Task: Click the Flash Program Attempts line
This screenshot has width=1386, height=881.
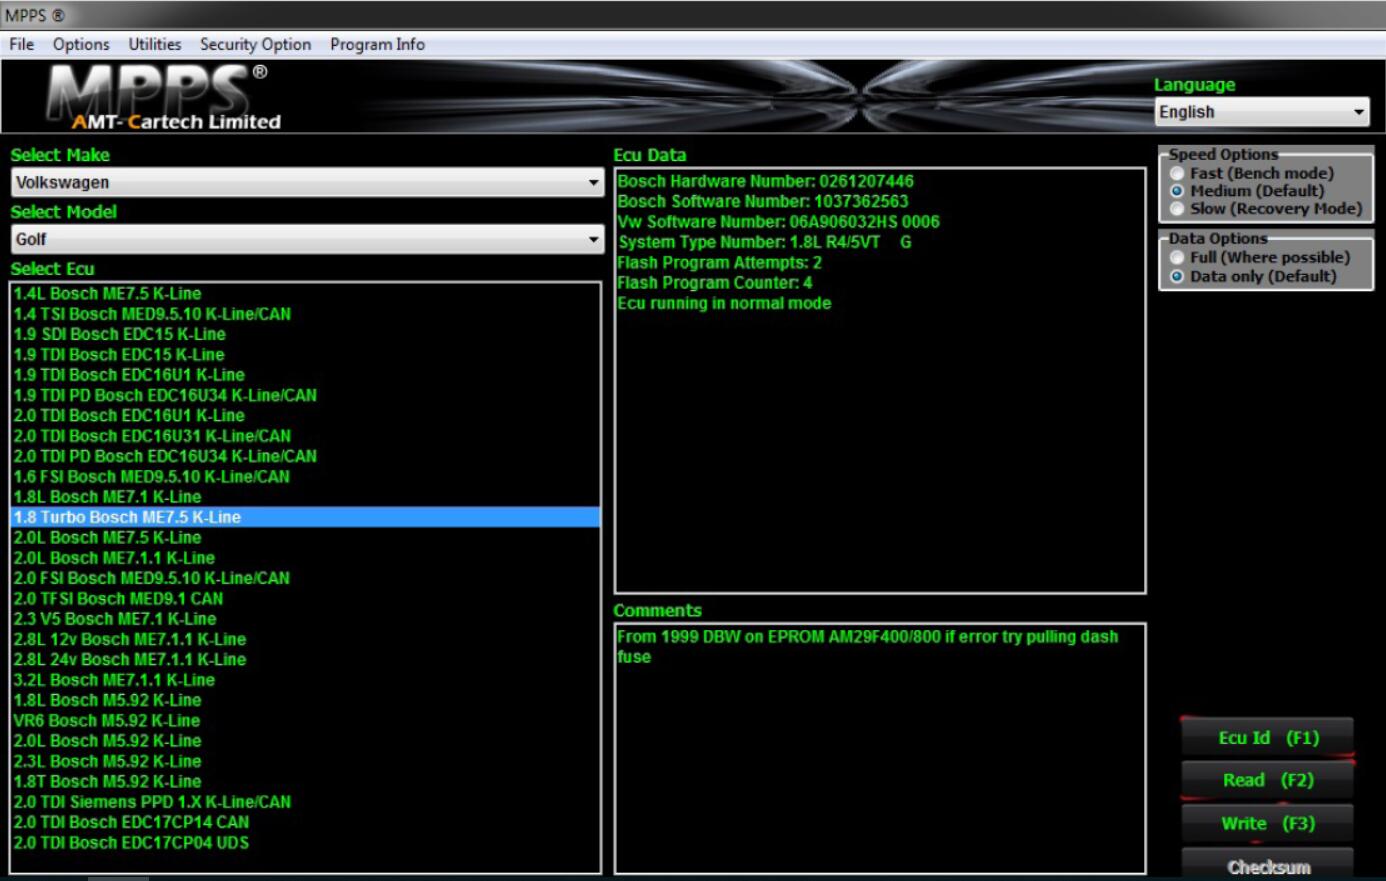Action: pos(719,262)
